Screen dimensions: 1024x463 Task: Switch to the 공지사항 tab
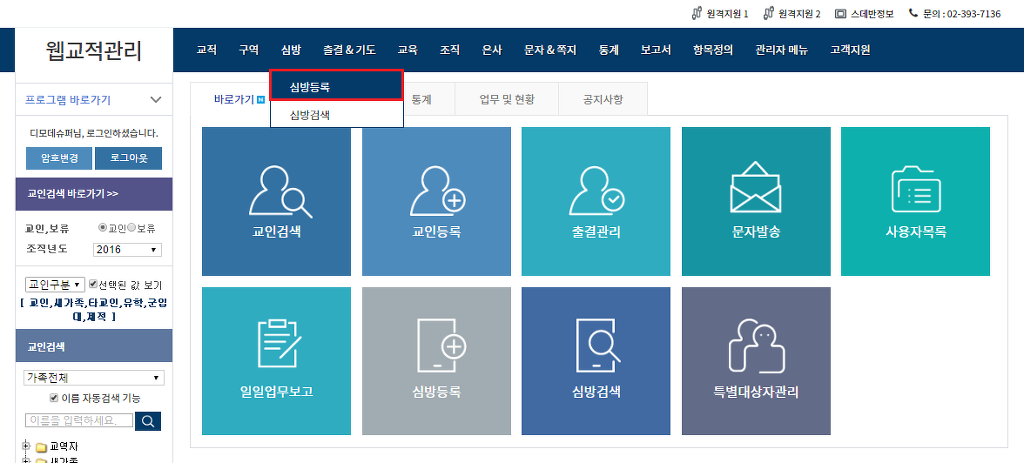[x=603, y=99]
